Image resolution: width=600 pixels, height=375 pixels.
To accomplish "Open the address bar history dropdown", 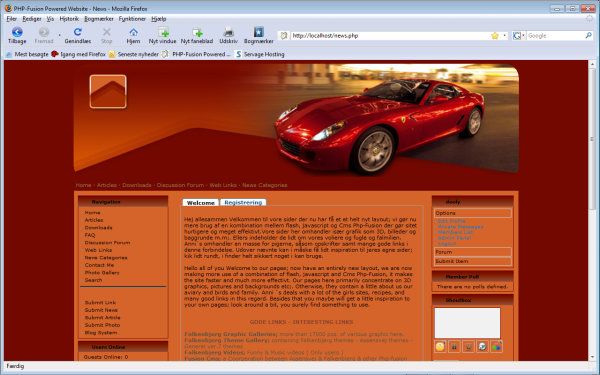I will click(505, 36).
